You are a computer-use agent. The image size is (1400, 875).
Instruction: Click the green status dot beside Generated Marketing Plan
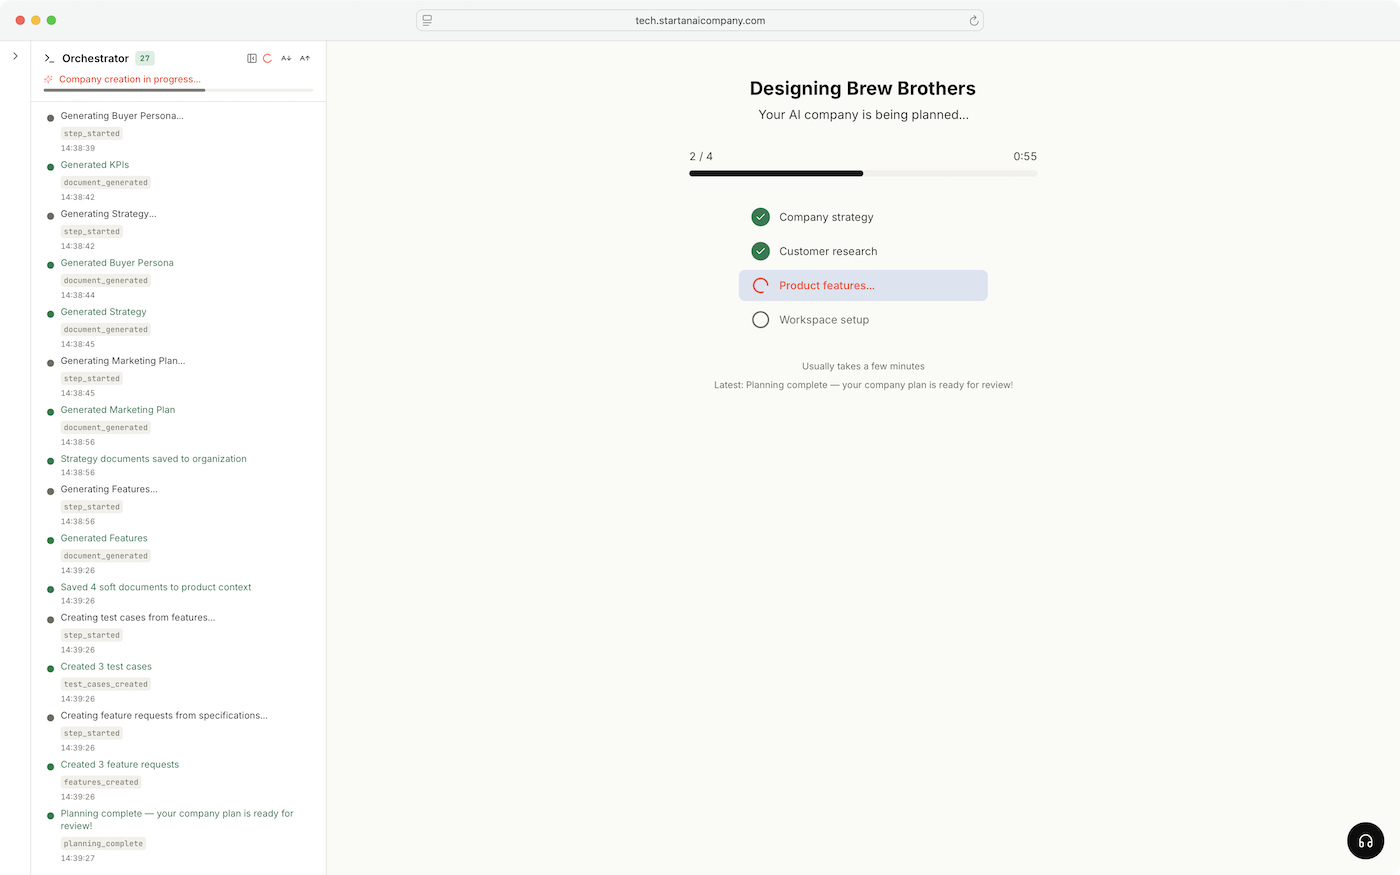click(51, 412)
